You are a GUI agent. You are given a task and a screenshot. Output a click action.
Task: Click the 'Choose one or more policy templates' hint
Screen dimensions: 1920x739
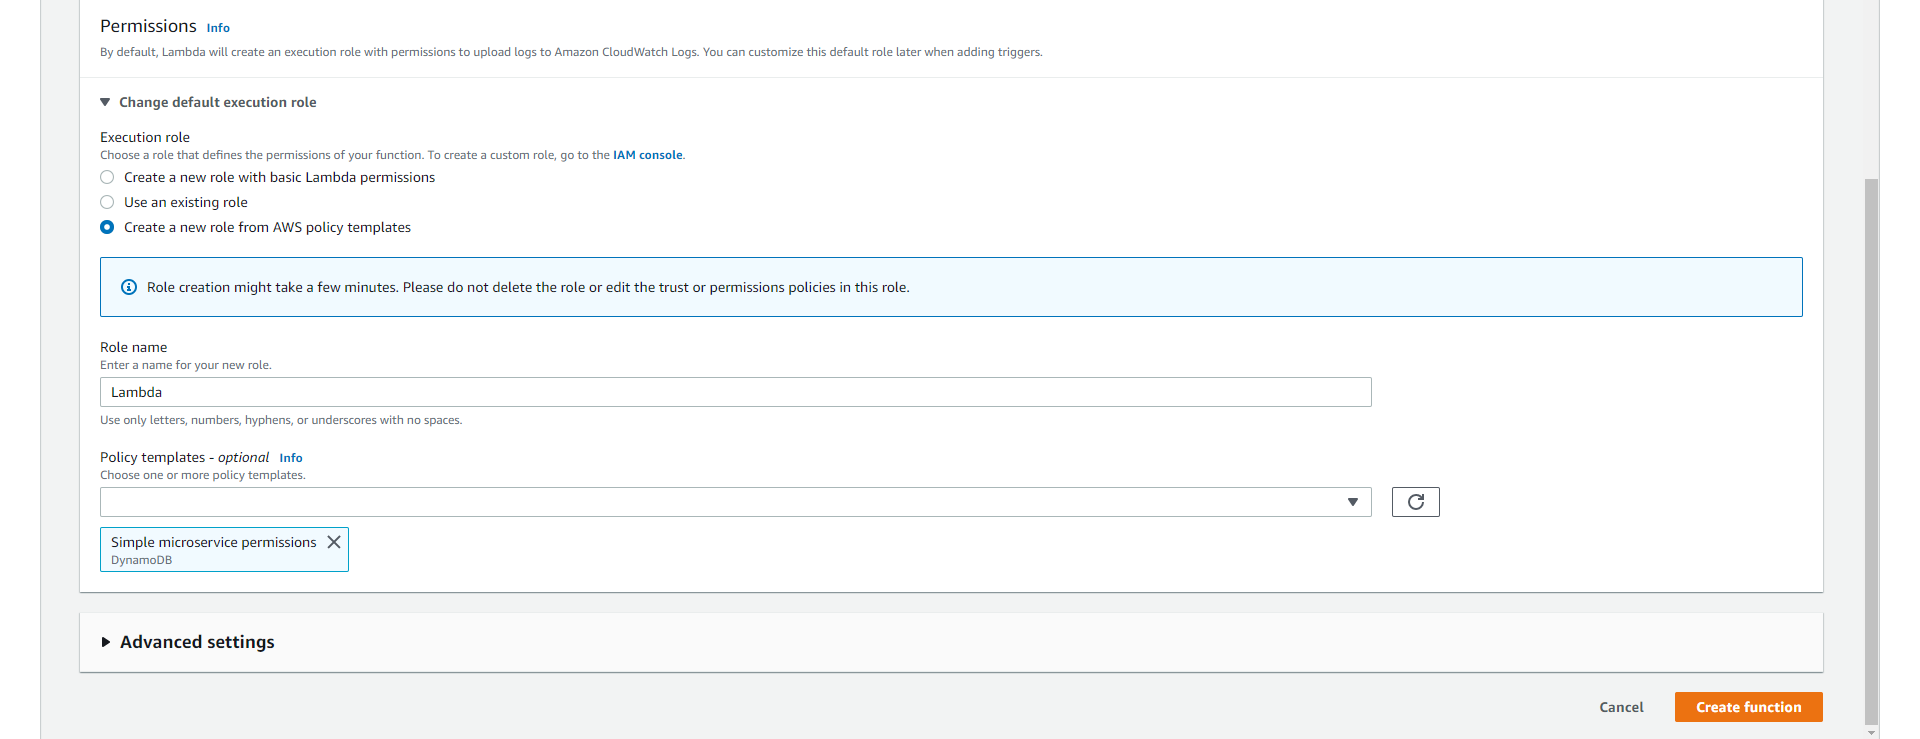tap(203, 475)
